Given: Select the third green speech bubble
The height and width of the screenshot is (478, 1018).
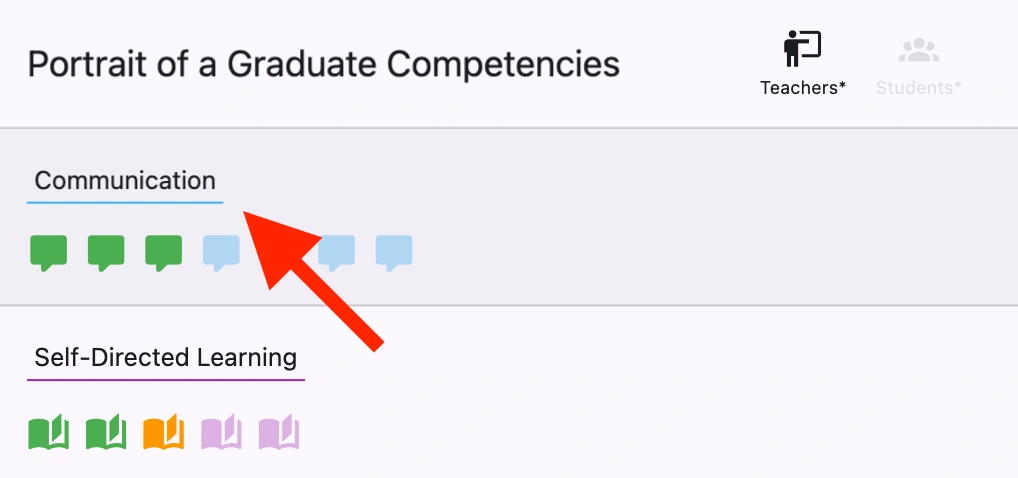Looking at the screenshot, I should click(164, 252).
